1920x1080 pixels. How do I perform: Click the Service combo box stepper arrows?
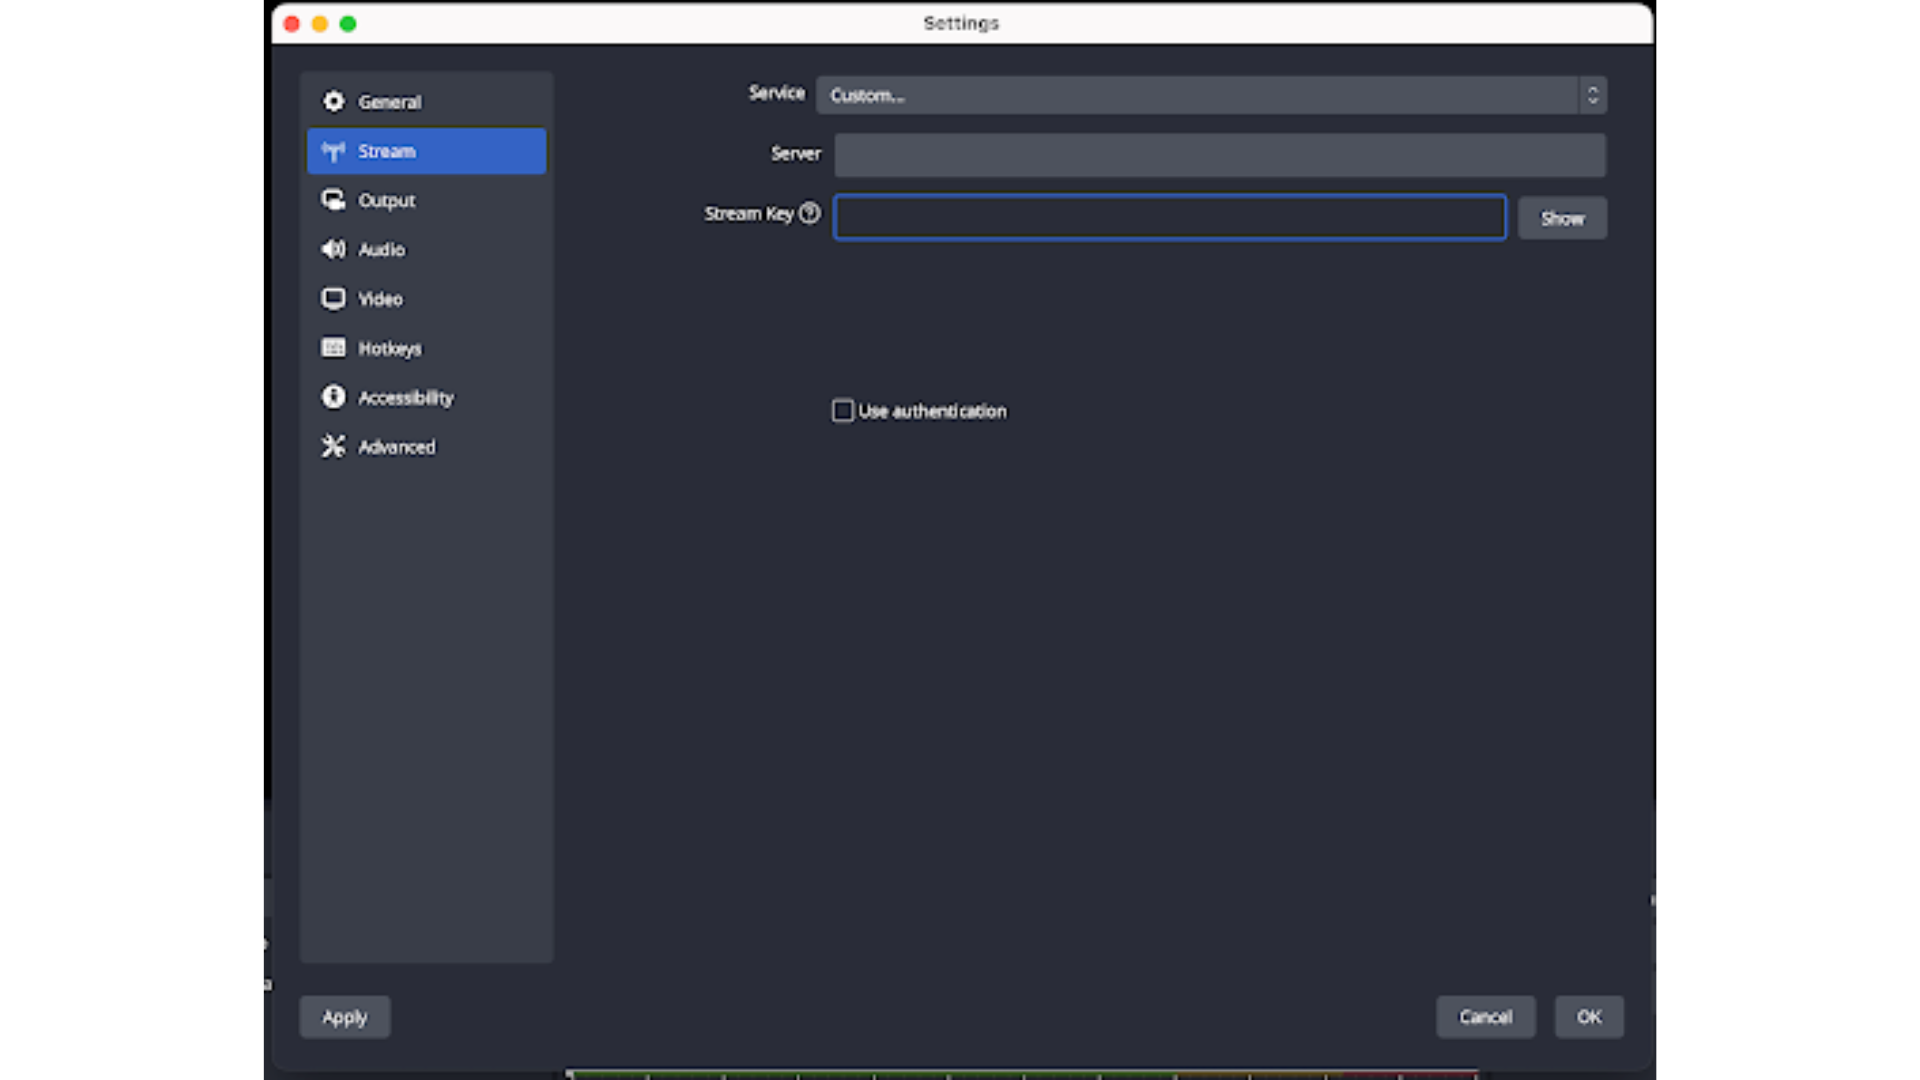coord(1593,95)
